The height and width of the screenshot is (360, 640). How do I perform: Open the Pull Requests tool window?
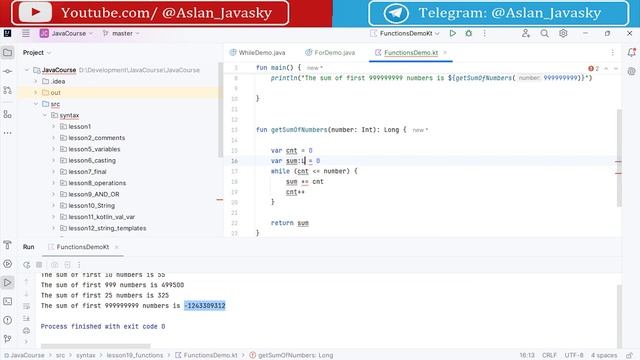point(8,90)
